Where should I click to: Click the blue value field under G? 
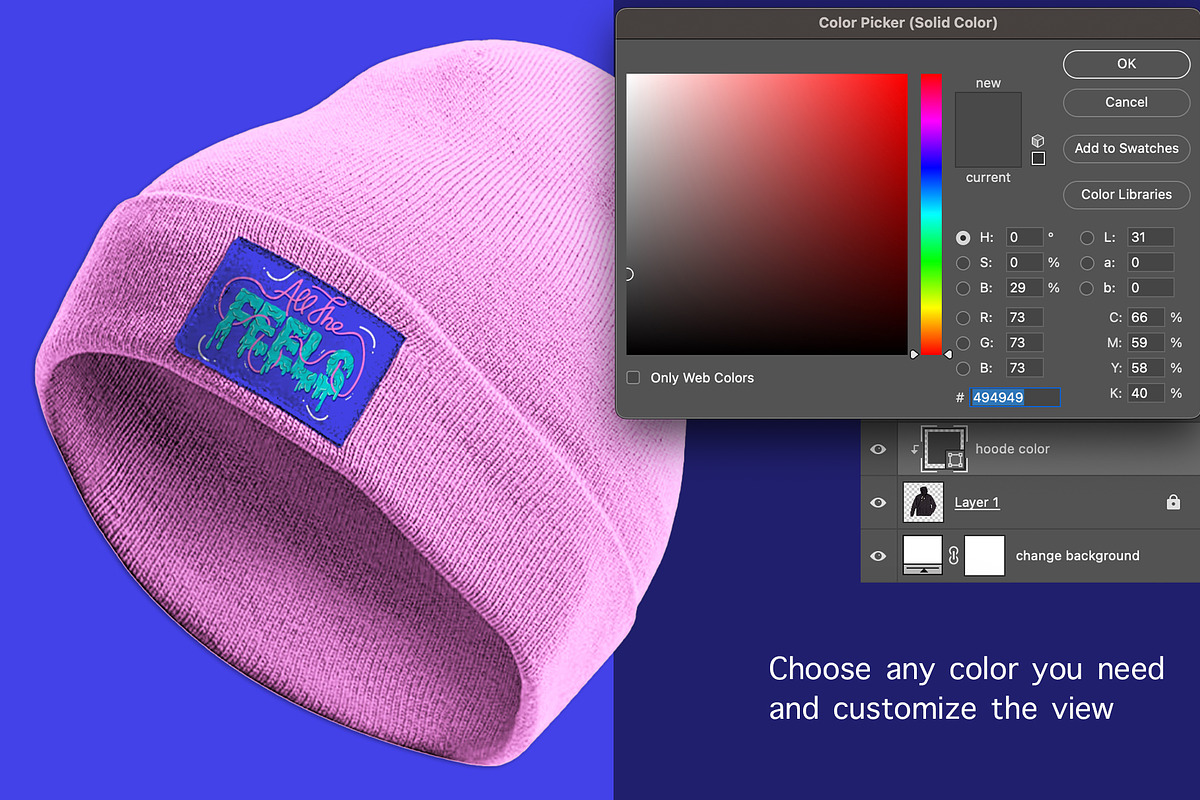tap(1024, 368)
